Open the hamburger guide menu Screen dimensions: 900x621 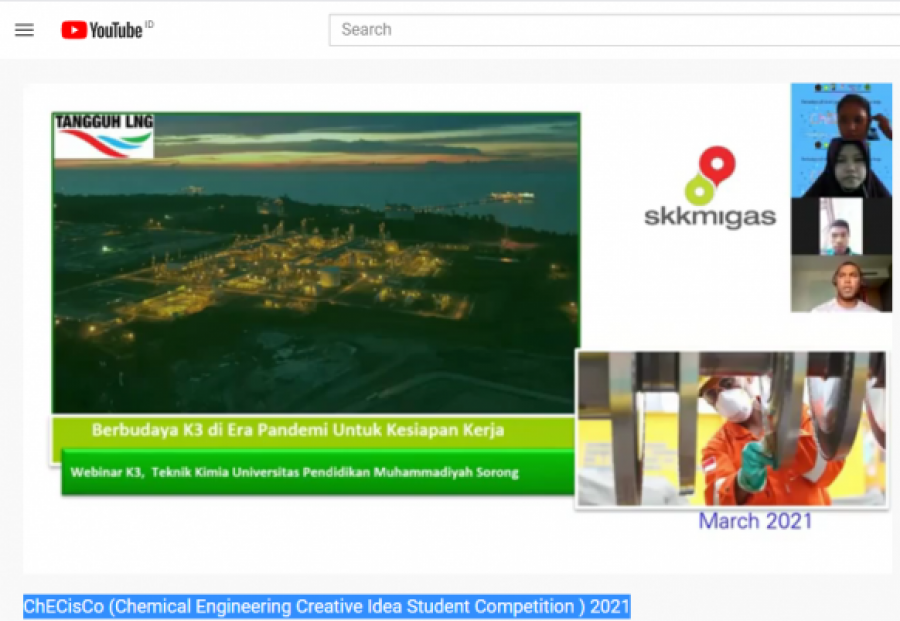pos(24,30)
